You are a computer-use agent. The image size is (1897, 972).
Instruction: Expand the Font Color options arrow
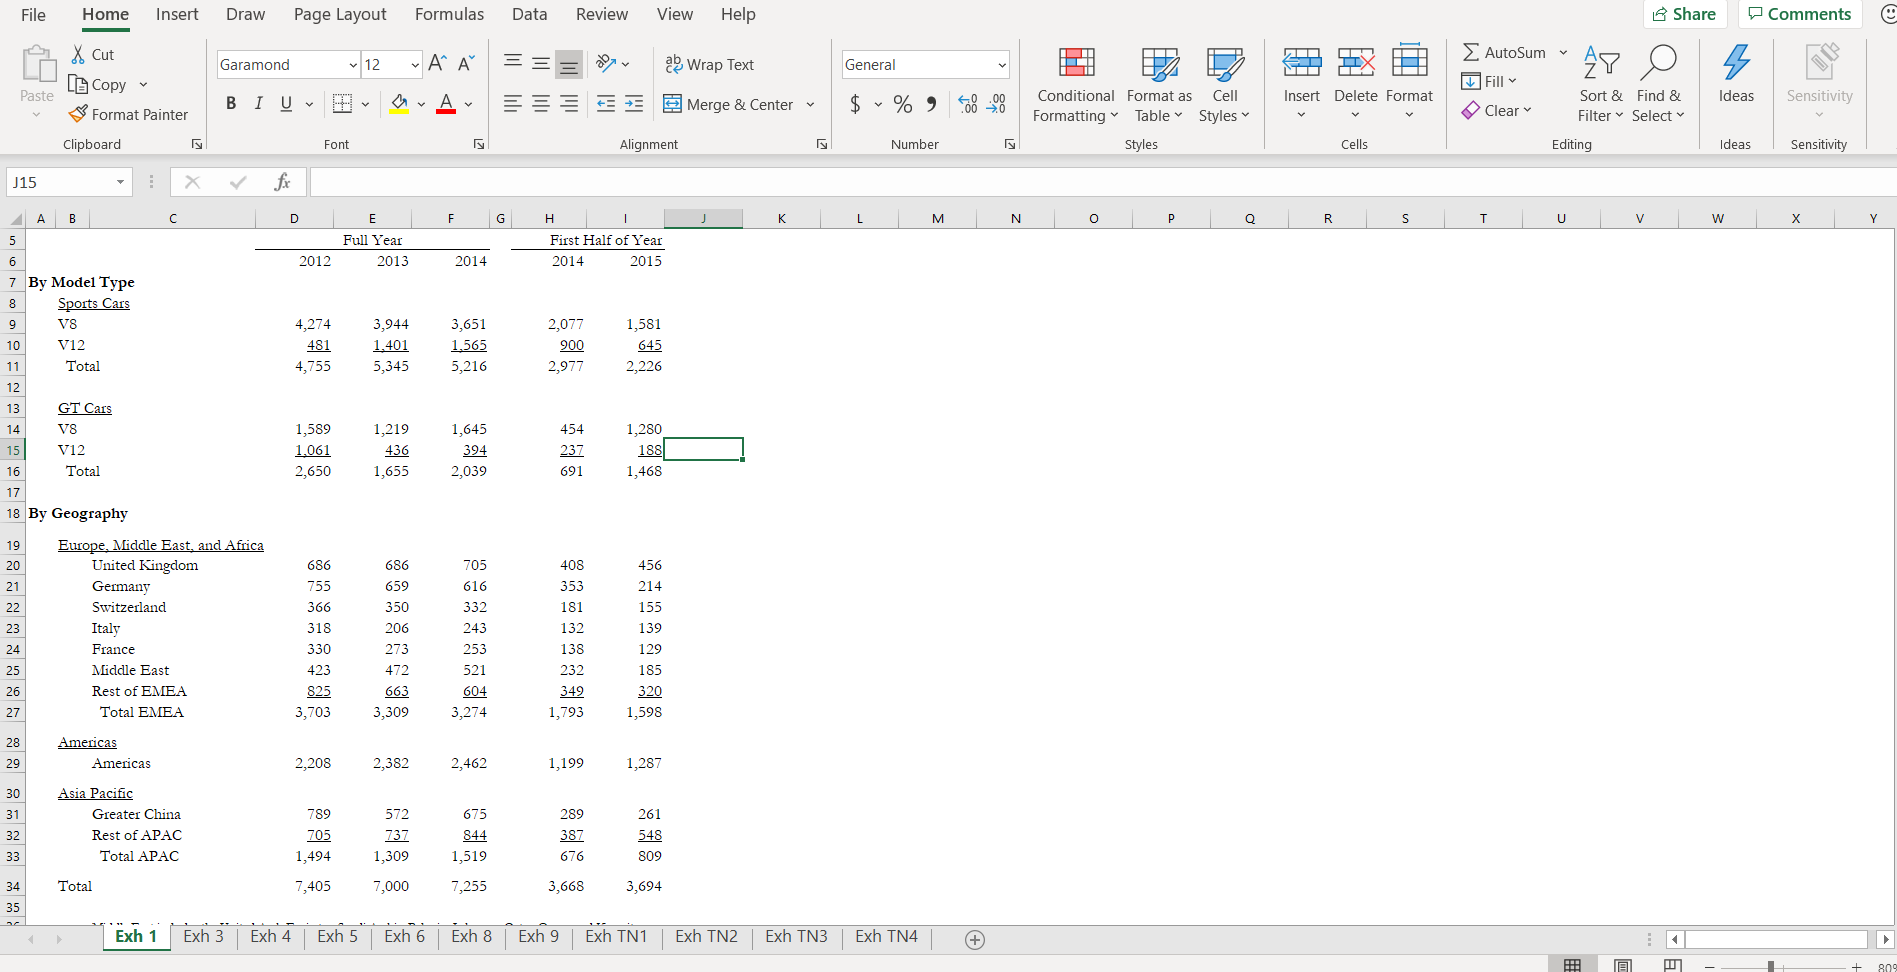(468, 104)
